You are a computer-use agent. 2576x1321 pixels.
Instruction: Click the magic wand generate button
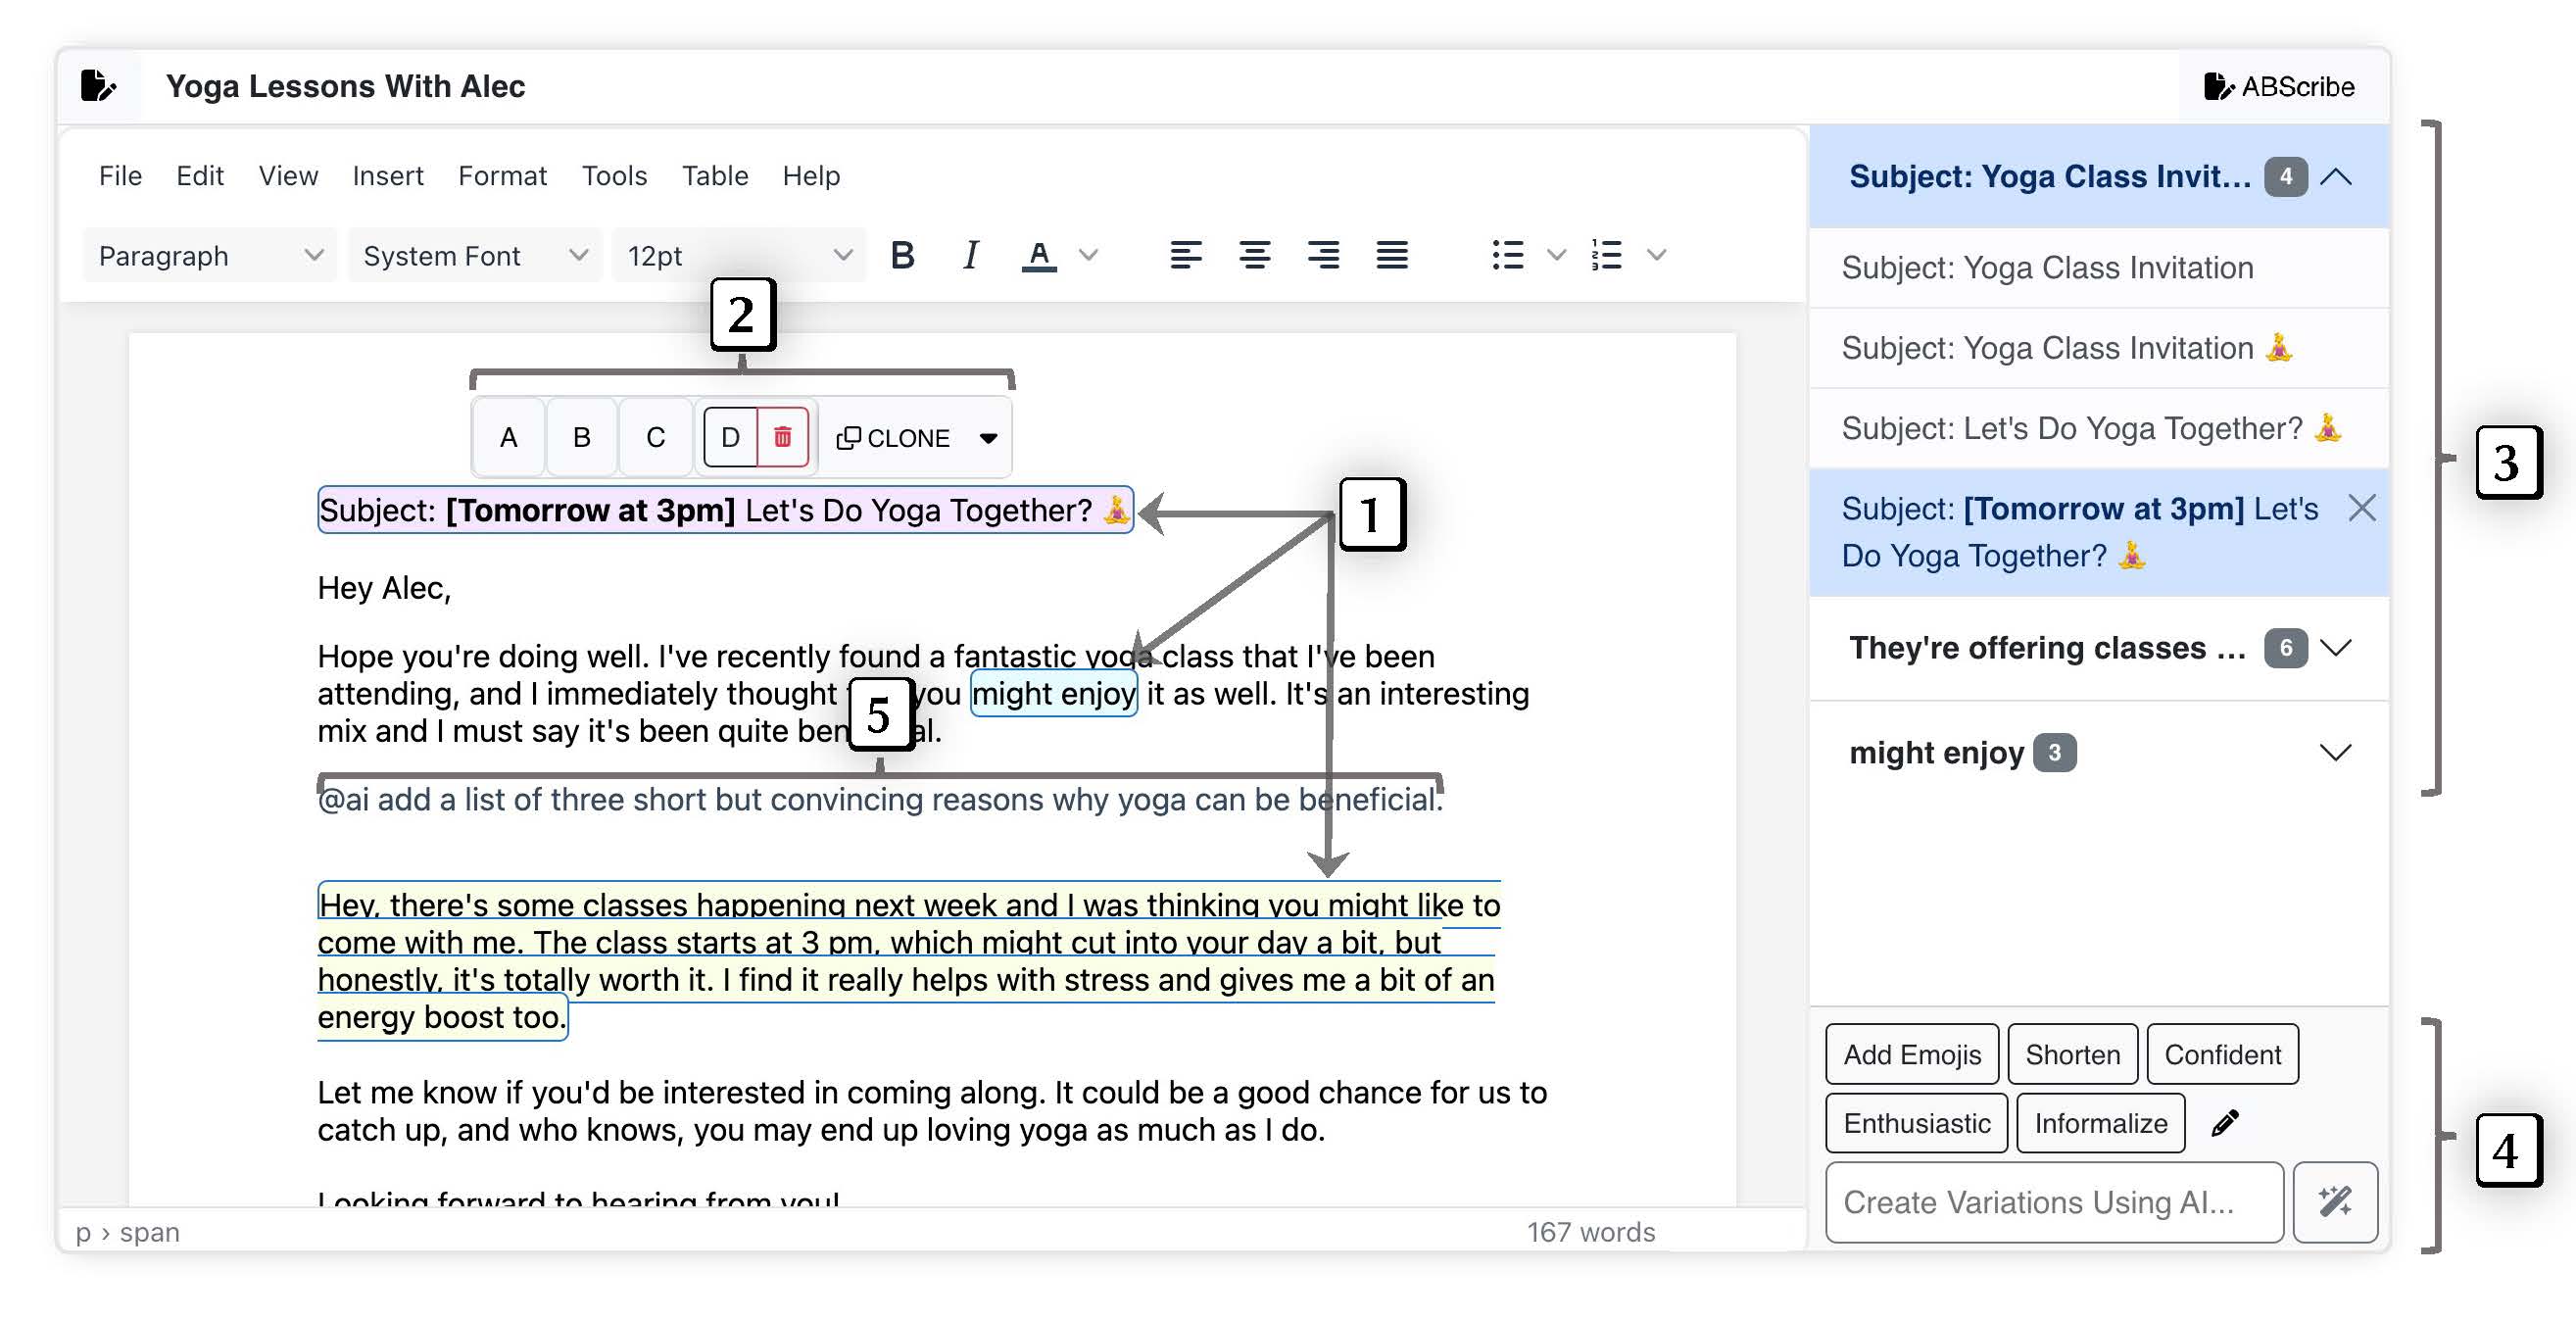click(x=2334, y=1202)
